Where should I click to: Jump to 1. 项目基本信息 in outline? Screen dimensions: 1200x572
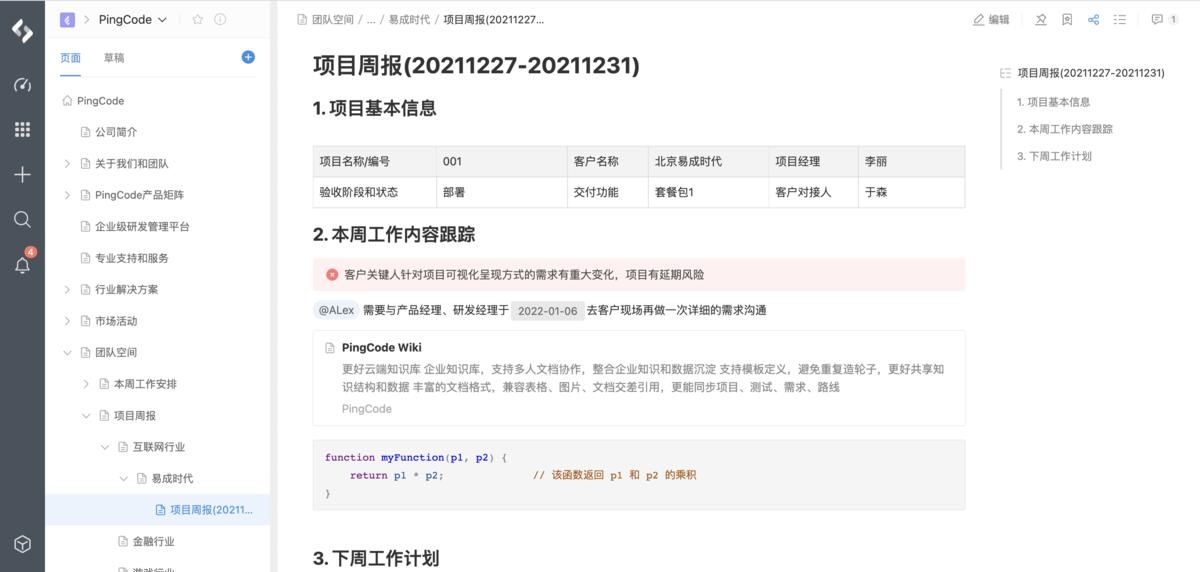[1053, 102]
